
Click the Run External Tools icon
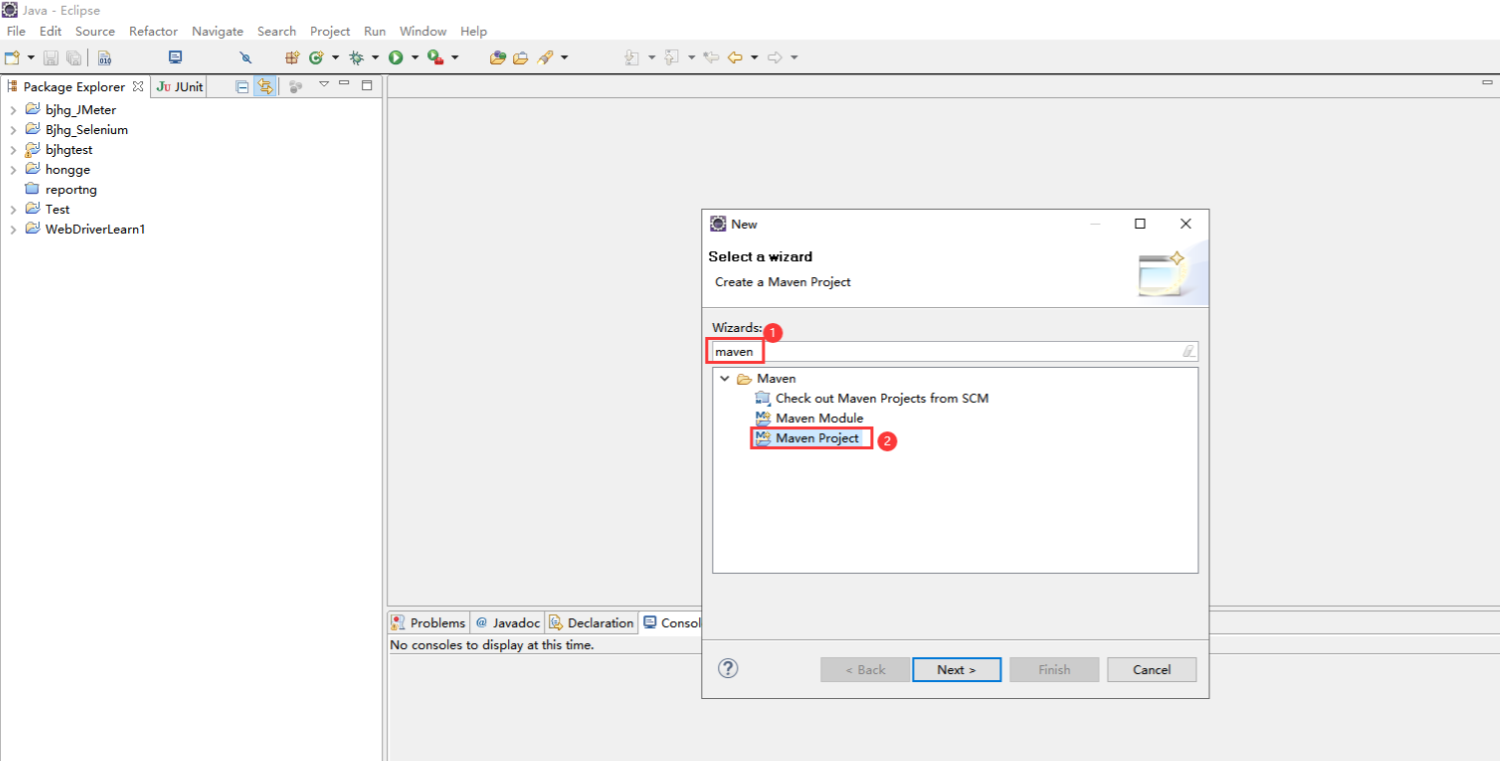pos(436,57)
